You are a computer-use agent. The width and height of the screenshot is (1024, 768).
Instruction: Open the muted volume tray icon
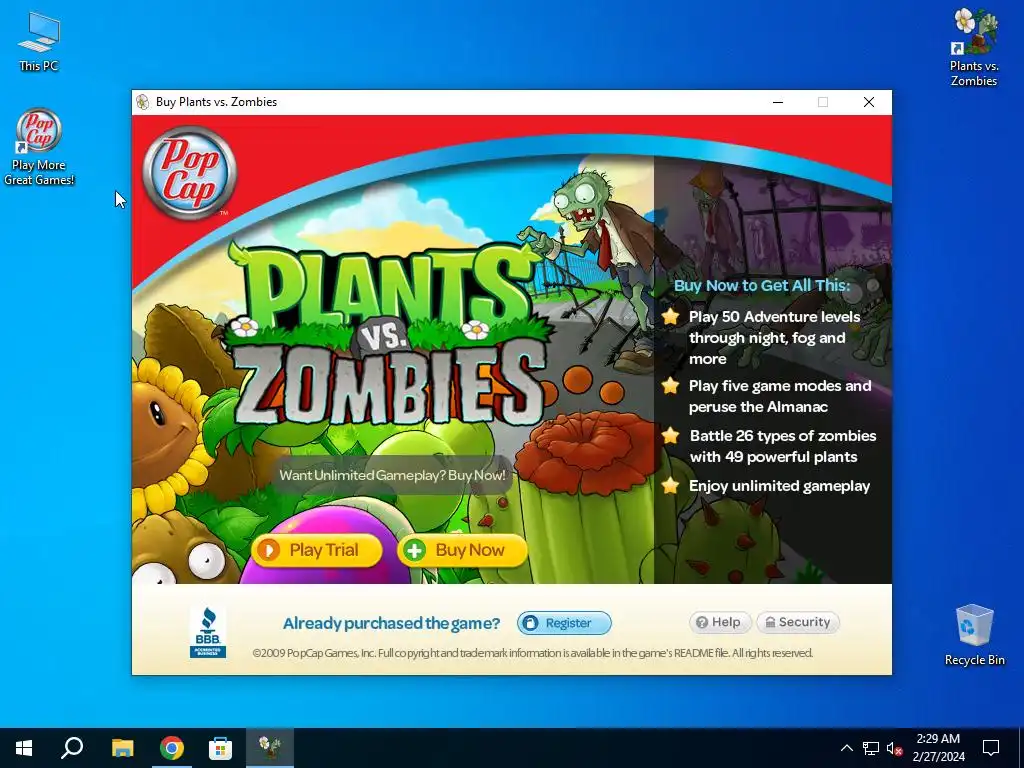[x=894, y=748]
